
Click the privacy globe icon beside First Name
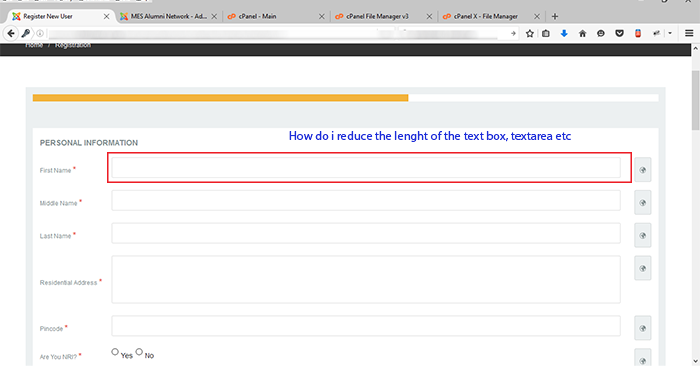coord(642,170)
